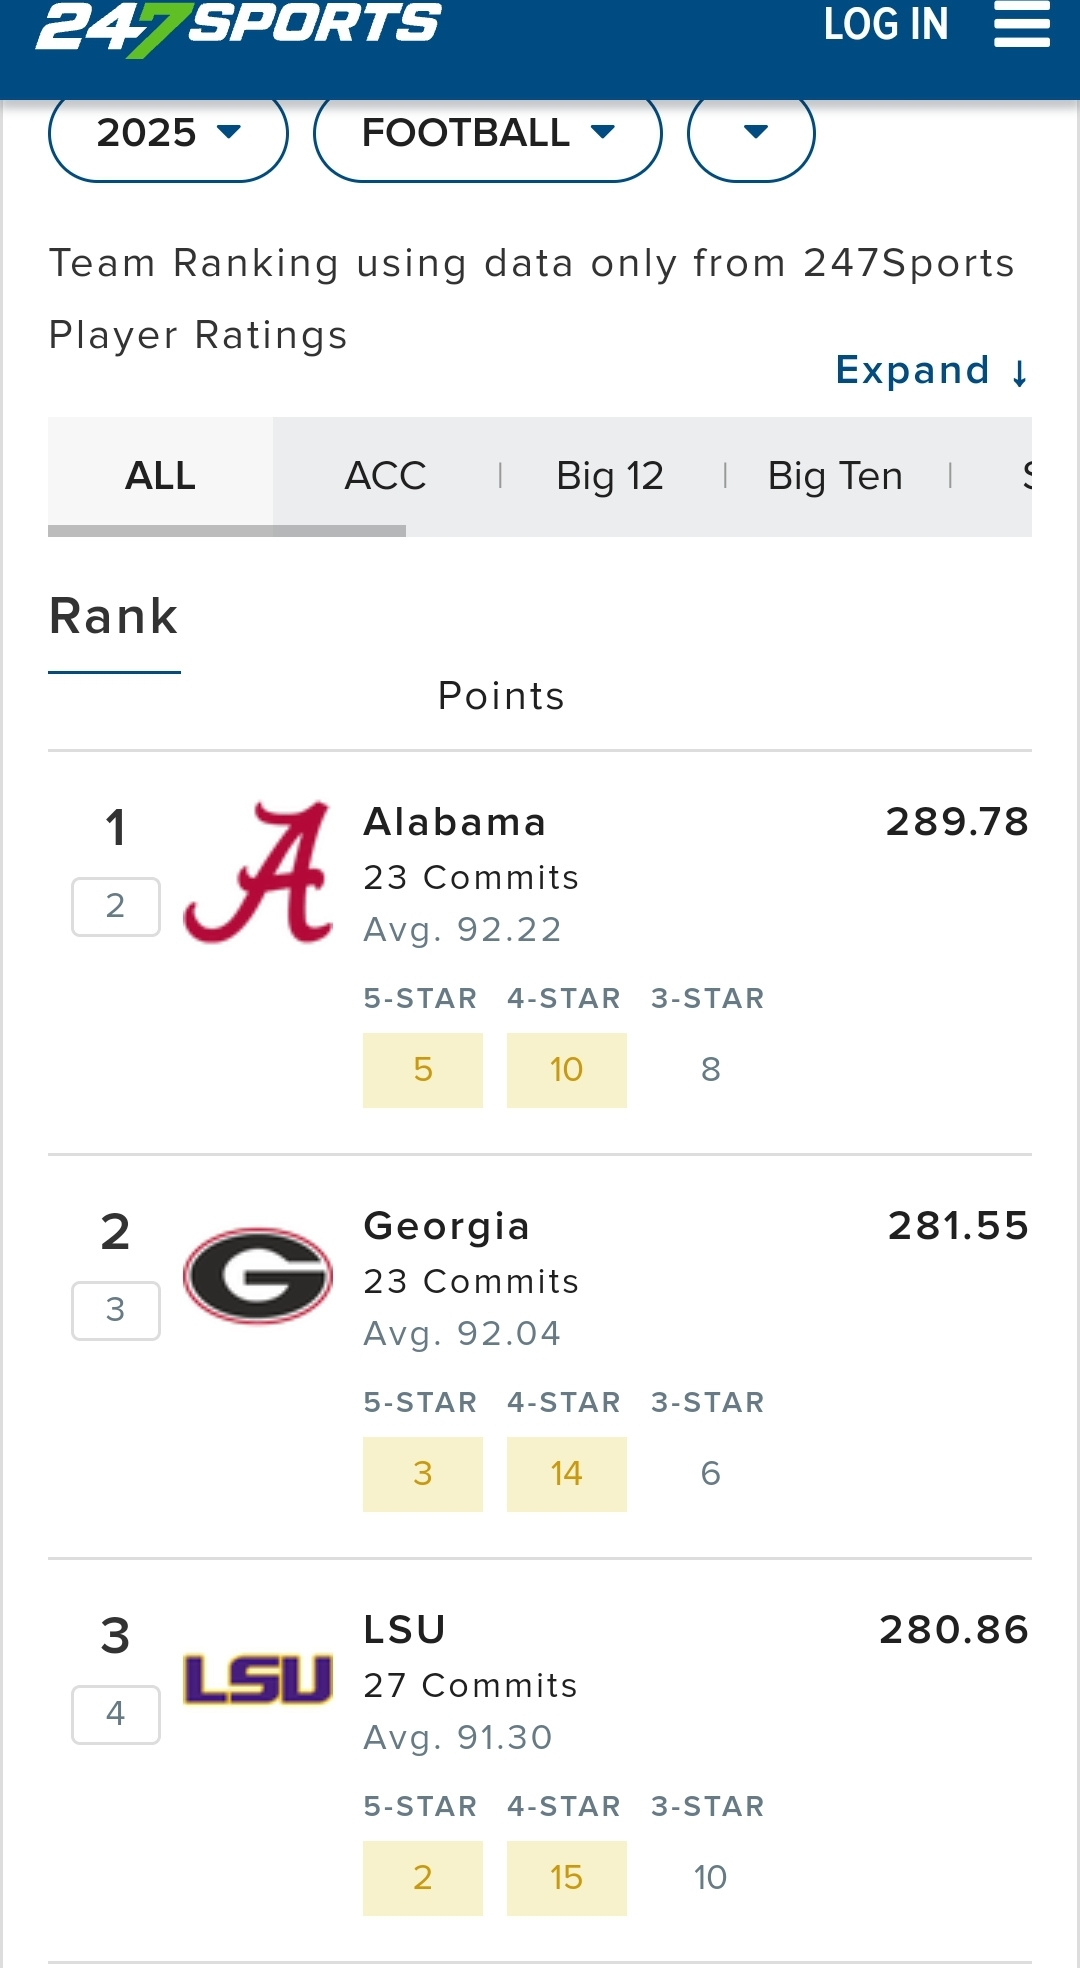Click the Georgia team logo
Viewport: 1080px width, 1968px height.
click(x=258, y=1275)
